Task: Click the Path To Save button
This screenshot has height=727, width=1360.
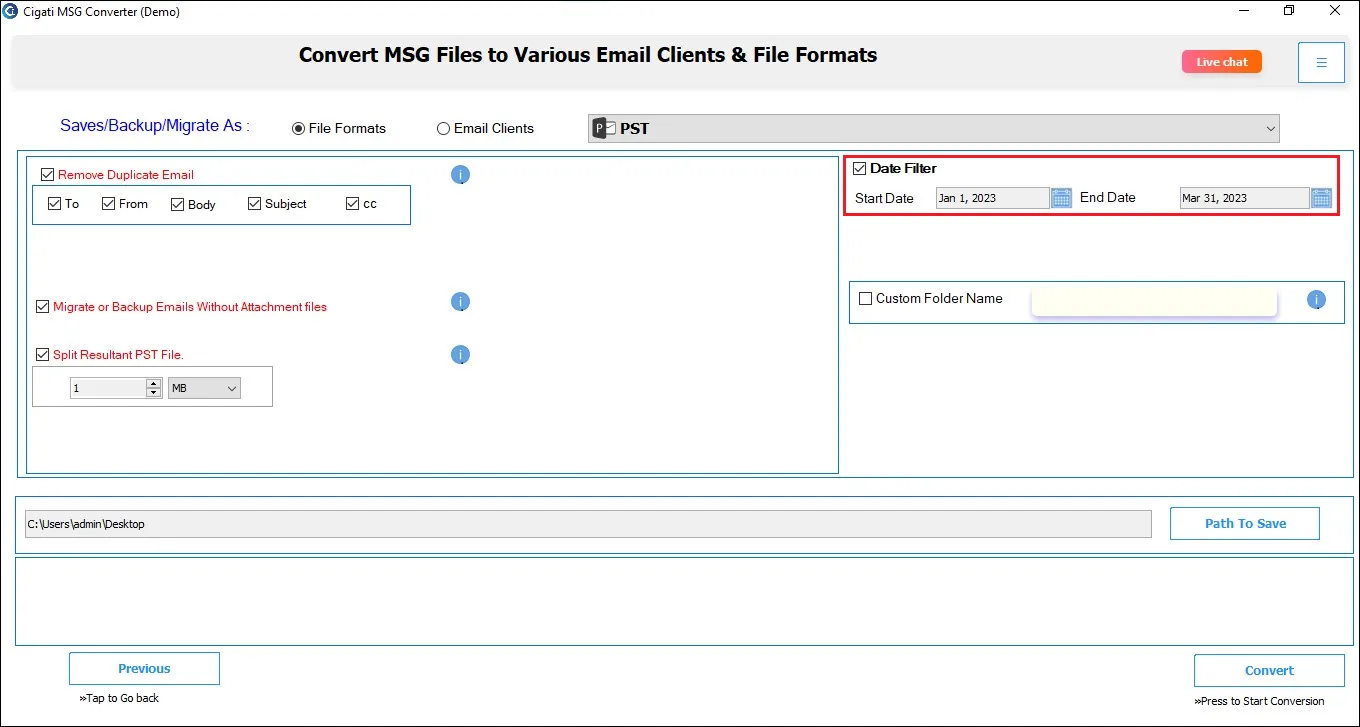Action: click(1245, 523)
